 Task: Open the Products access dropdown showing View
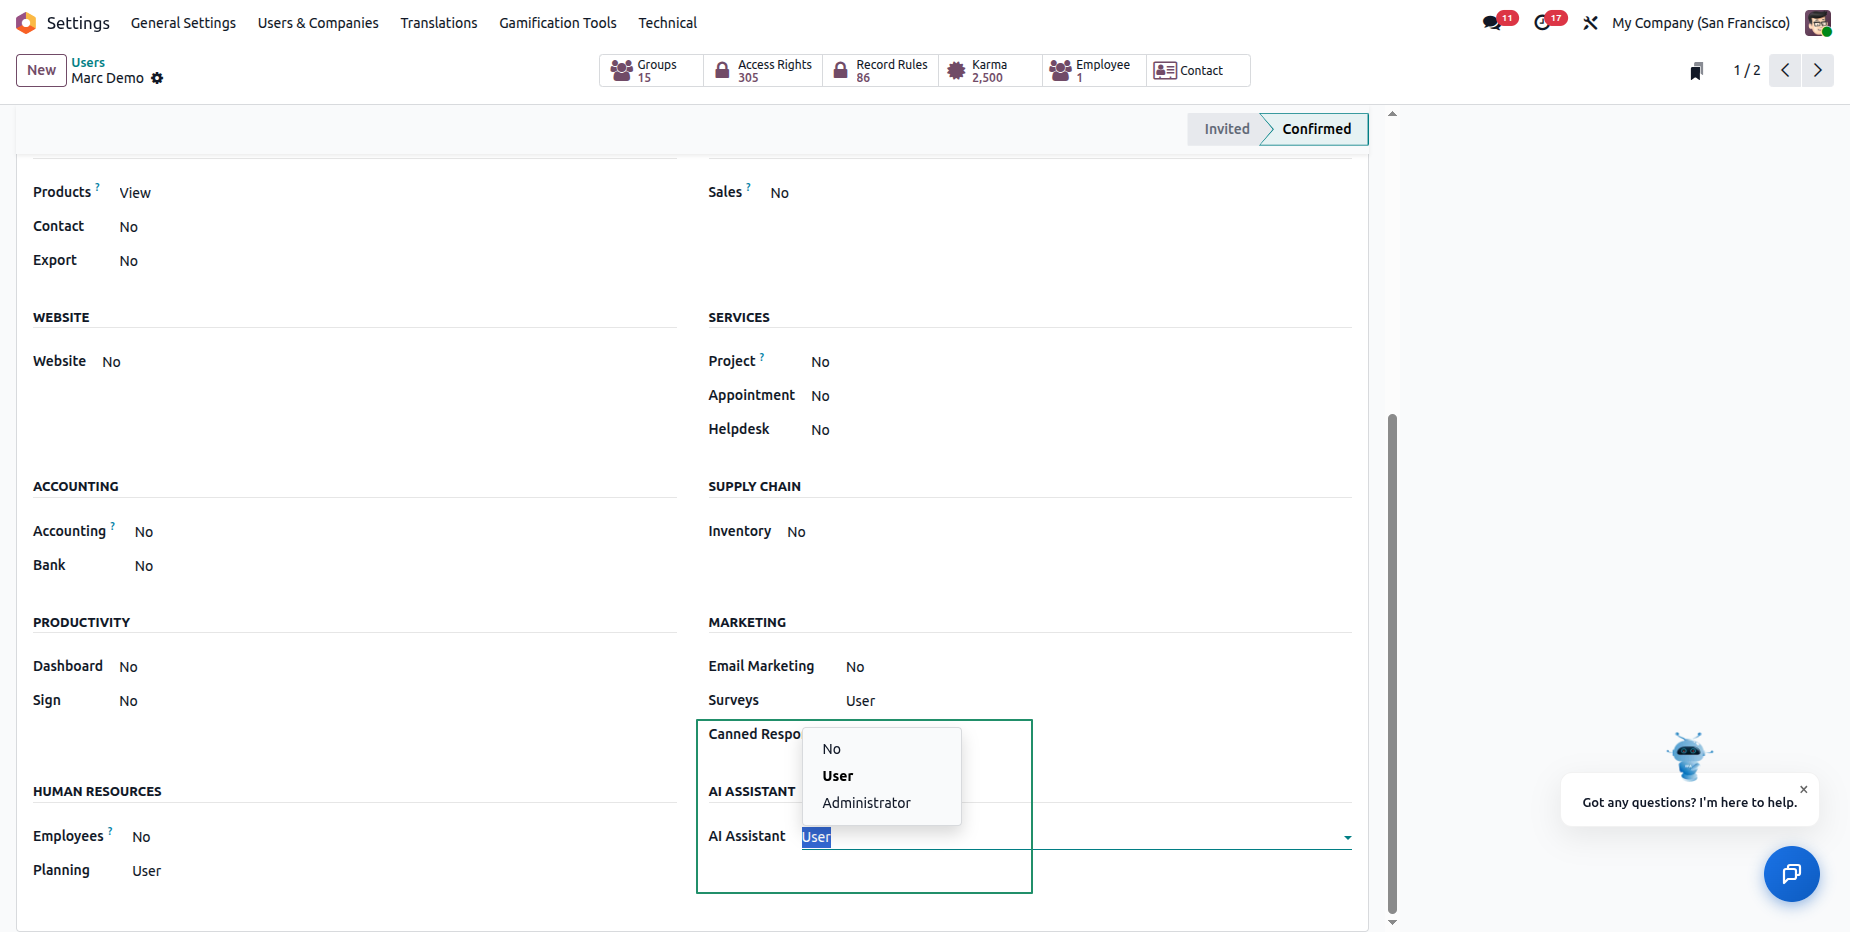[x=135, y=193]
